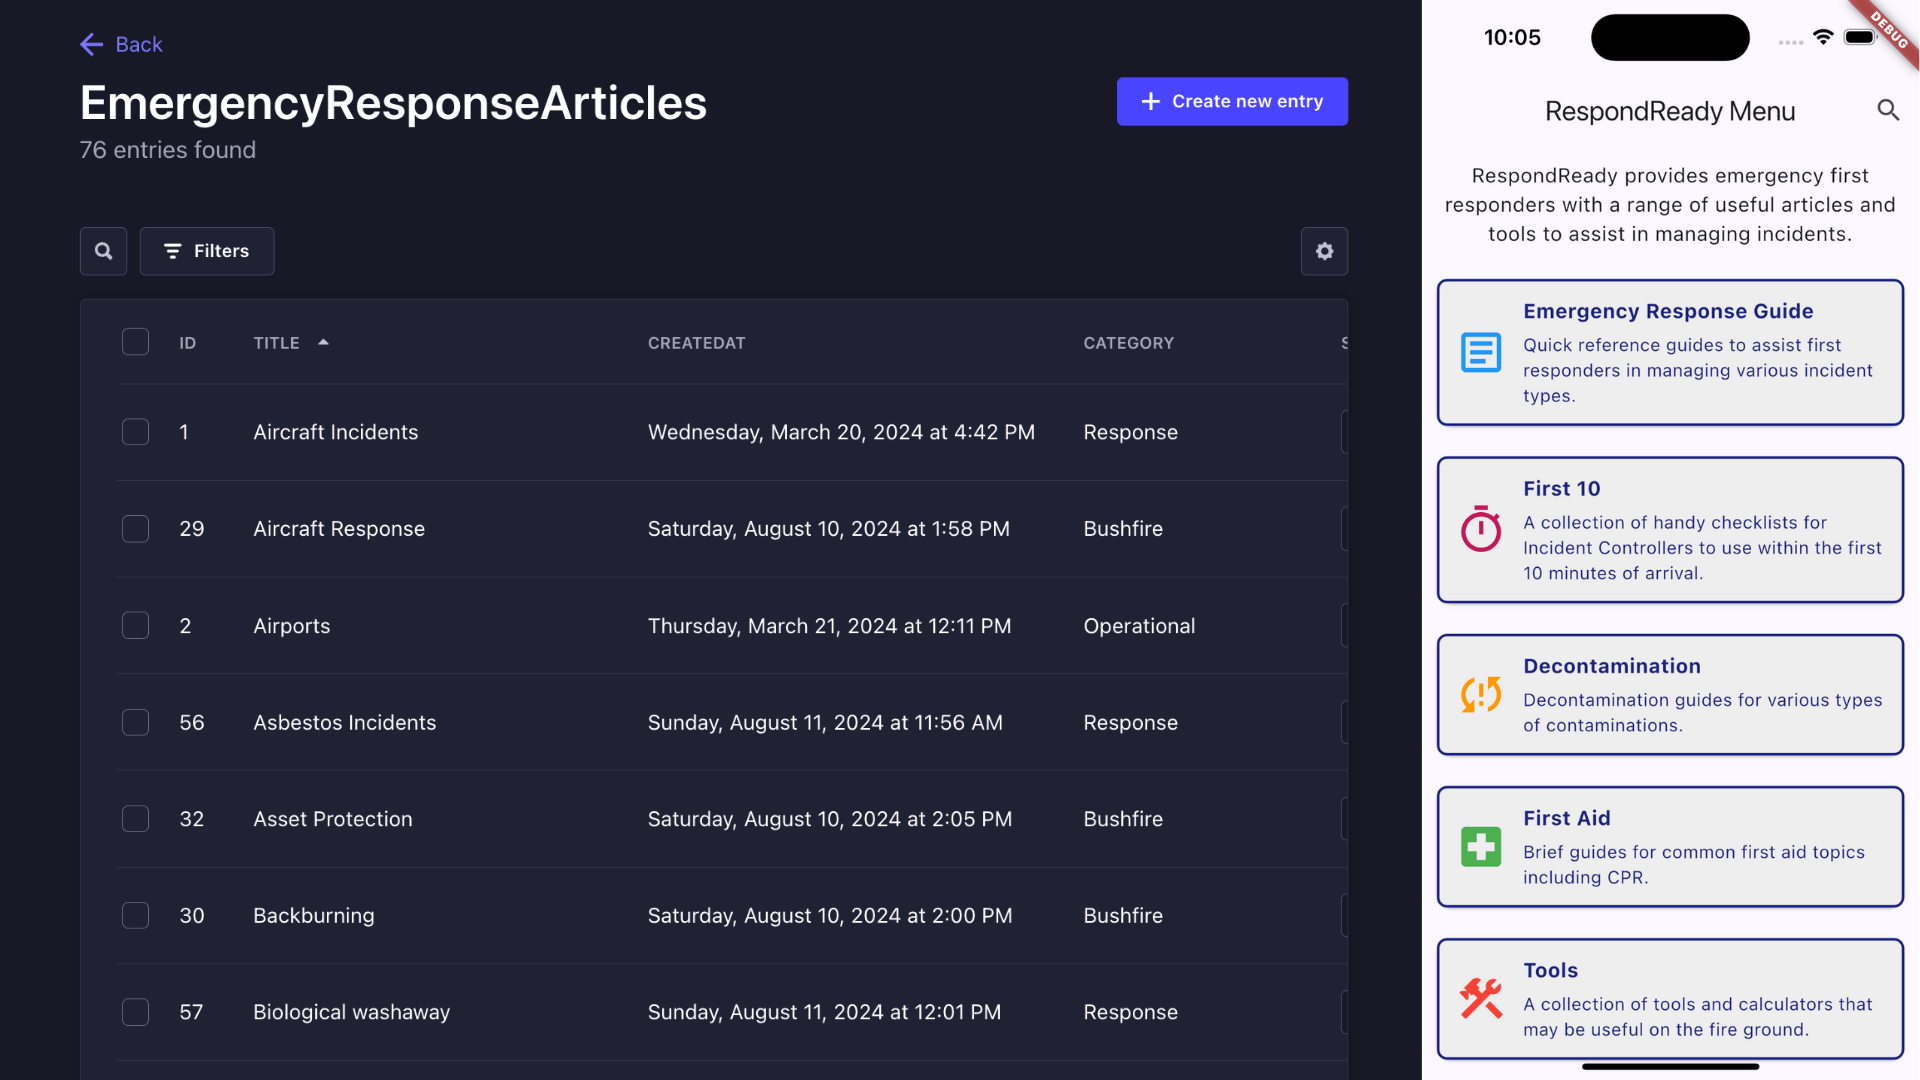1920x1080 pixels.
Task: Tap the First 10 stopwatch icon
Action: tap(1480, 529)
